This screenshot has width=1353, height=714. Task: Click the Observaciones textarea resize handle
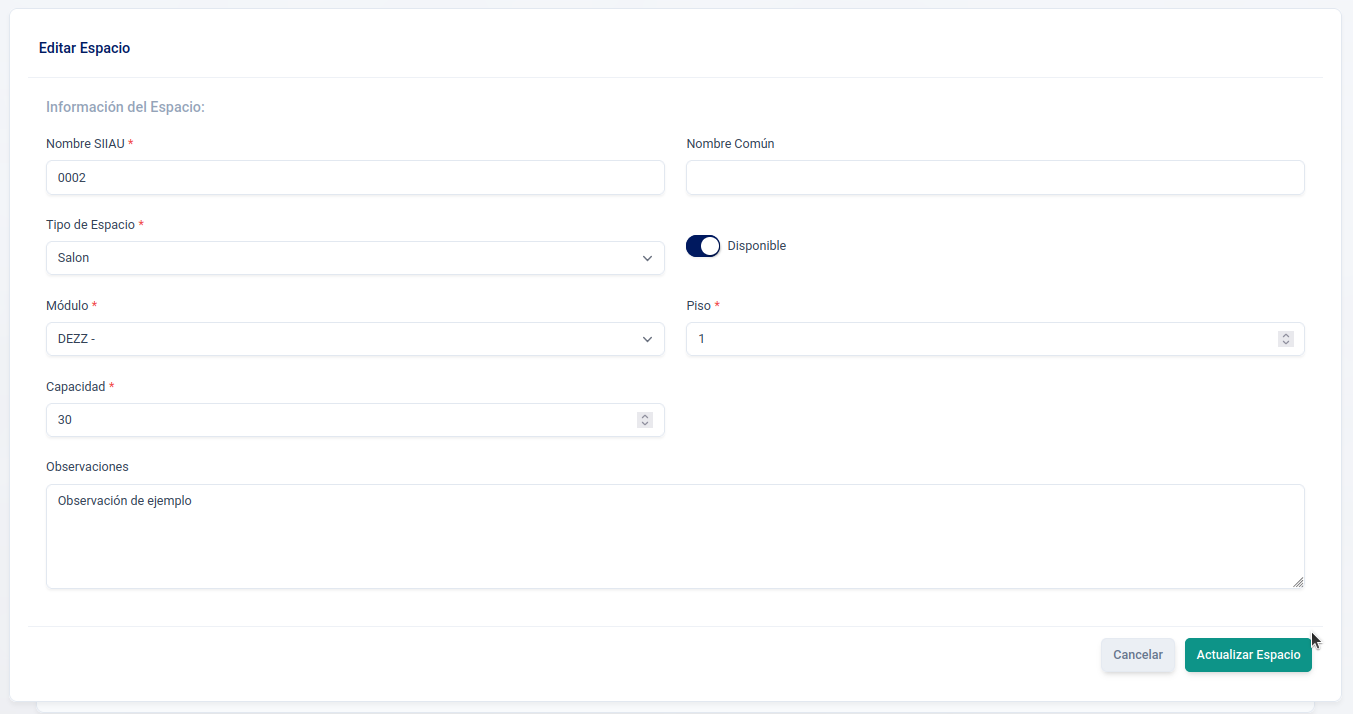pos(1297,581)
